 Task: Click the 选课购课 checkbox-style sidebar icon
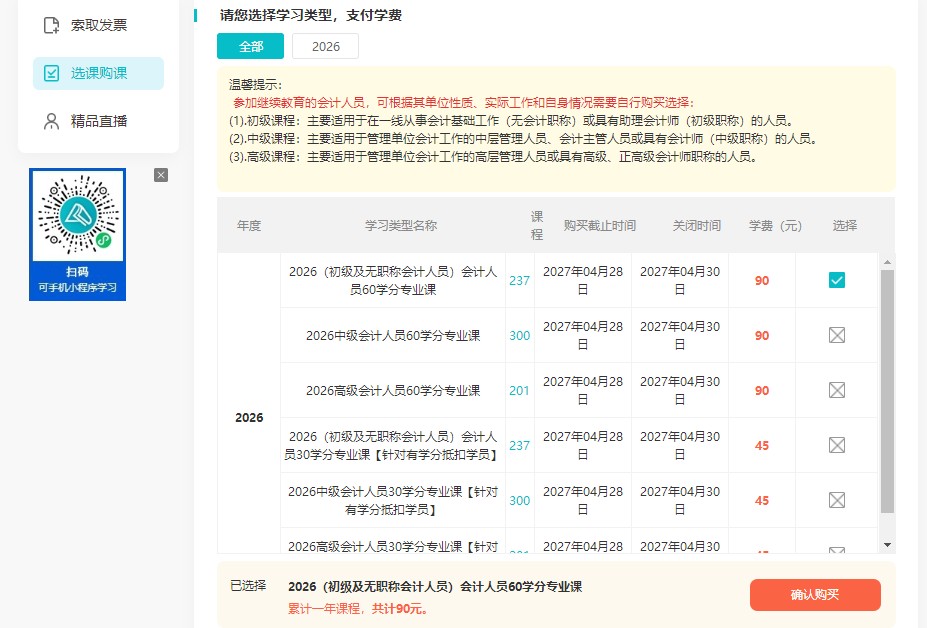(51, 73)
